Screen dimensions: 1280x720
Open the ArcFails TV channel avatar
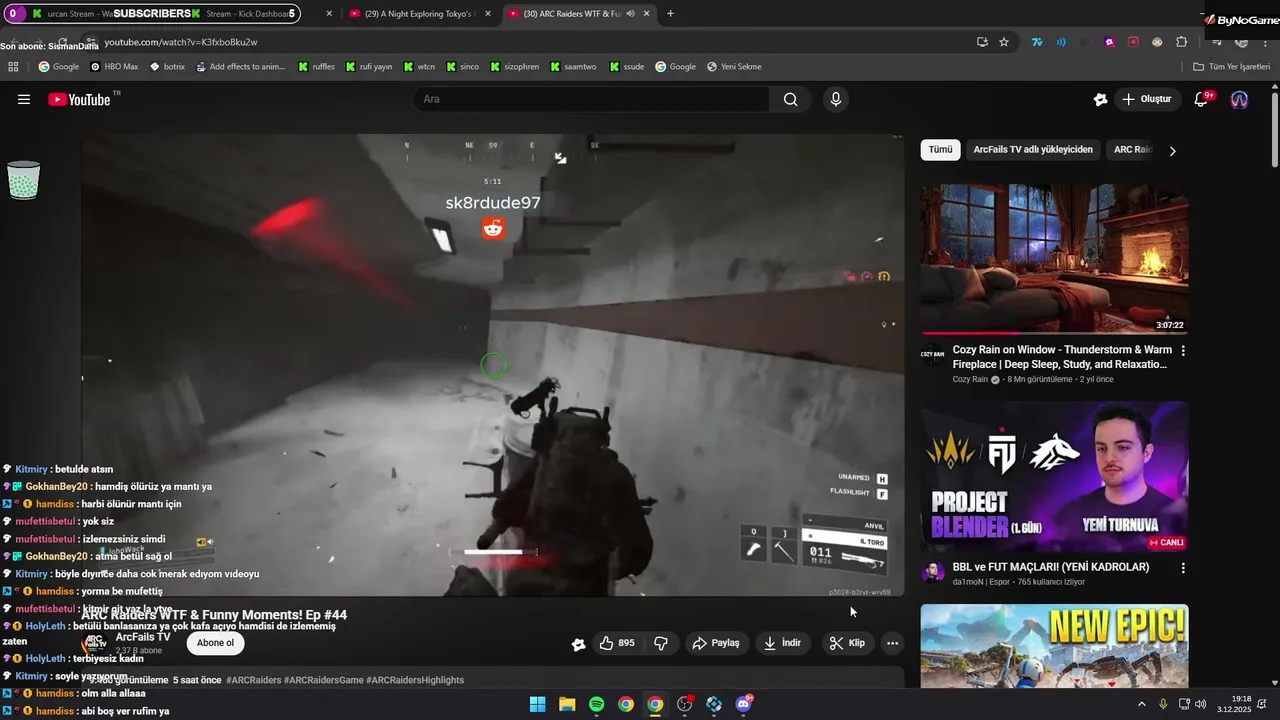tap(95, 643)
